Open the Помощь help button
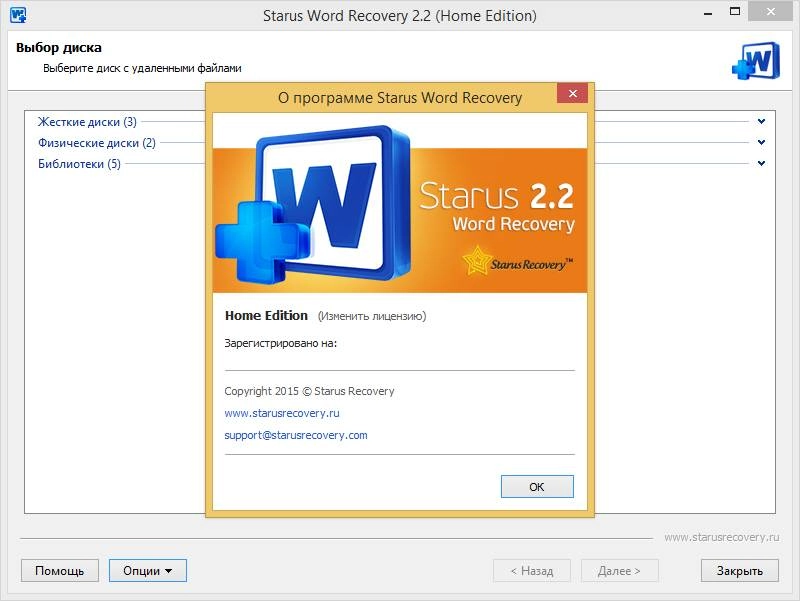 tap(60, 570)
